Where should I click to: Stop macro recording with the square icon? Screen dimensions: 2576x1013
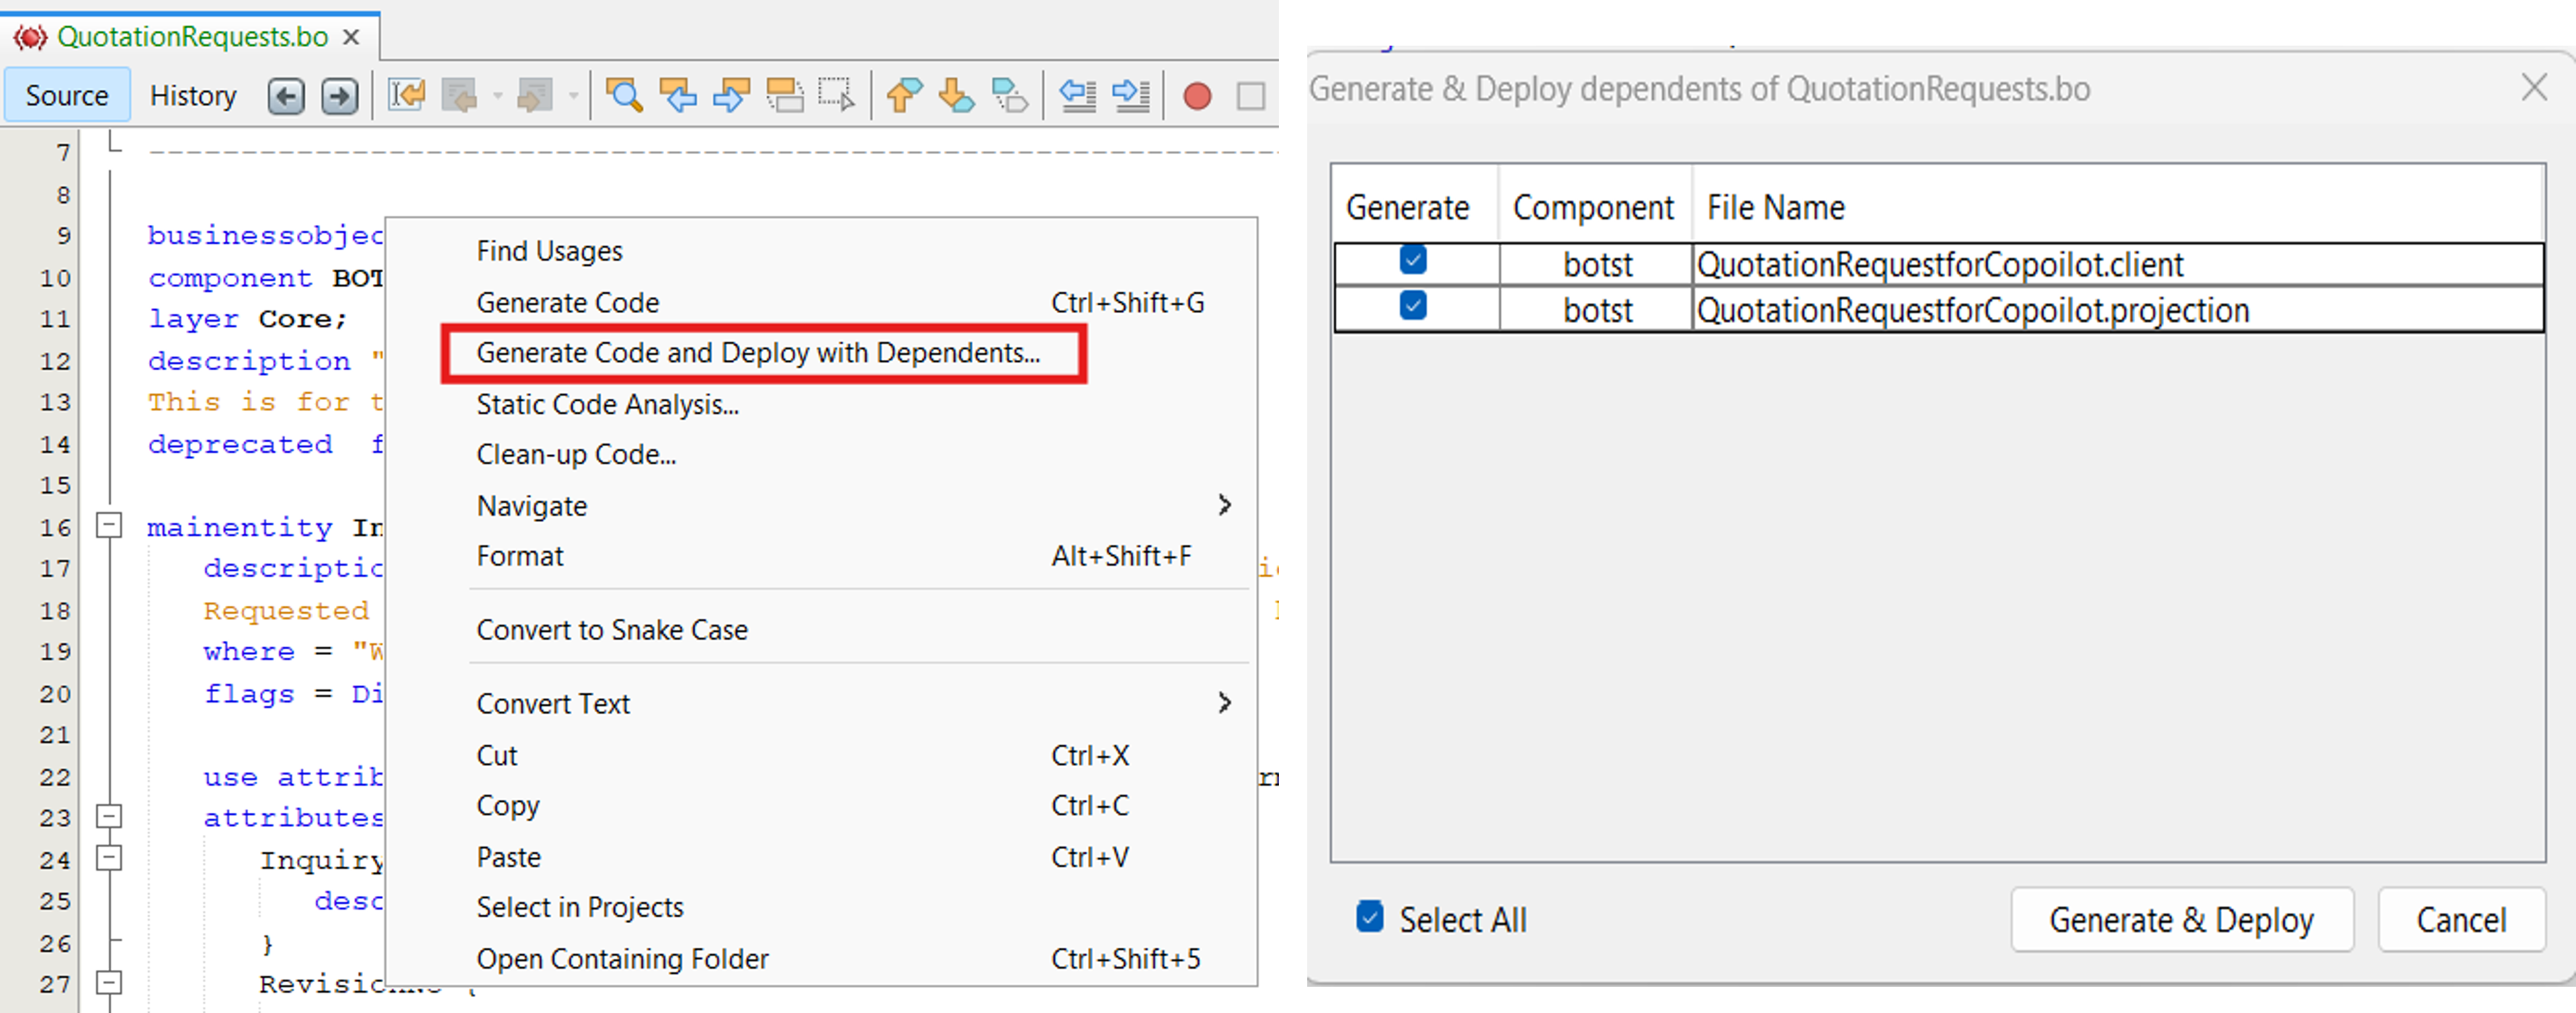(x=1250, y=97)
